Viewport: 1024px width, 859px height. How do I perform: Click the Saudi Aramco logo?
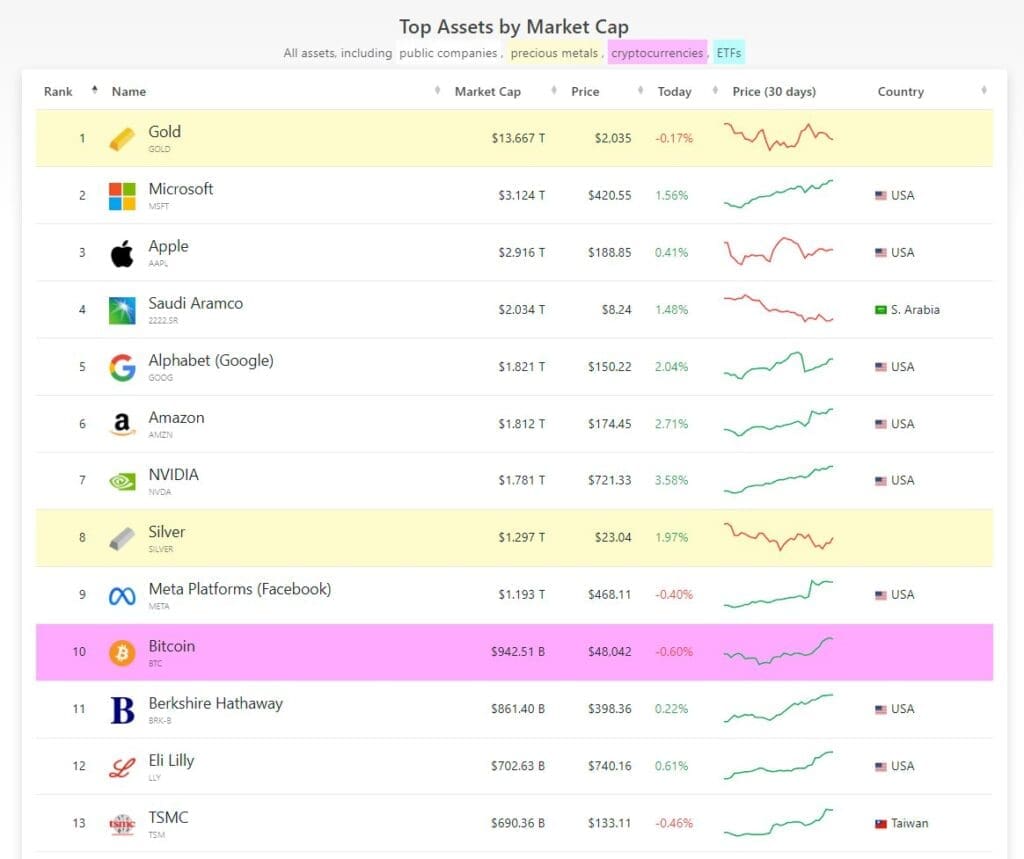coord(122,310)
